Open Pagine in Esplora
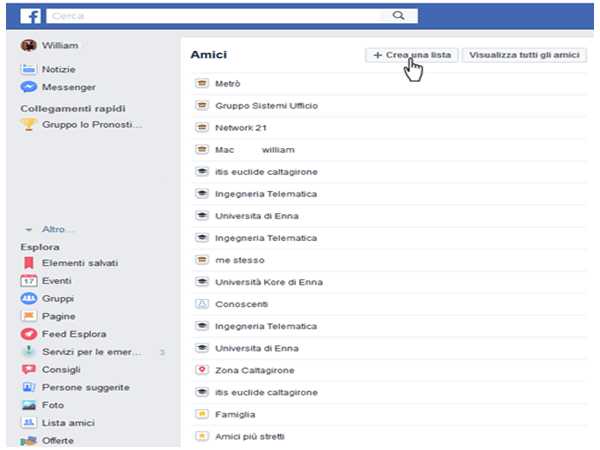Viewport: 600px width, 450px height. [x=59, y=316]
